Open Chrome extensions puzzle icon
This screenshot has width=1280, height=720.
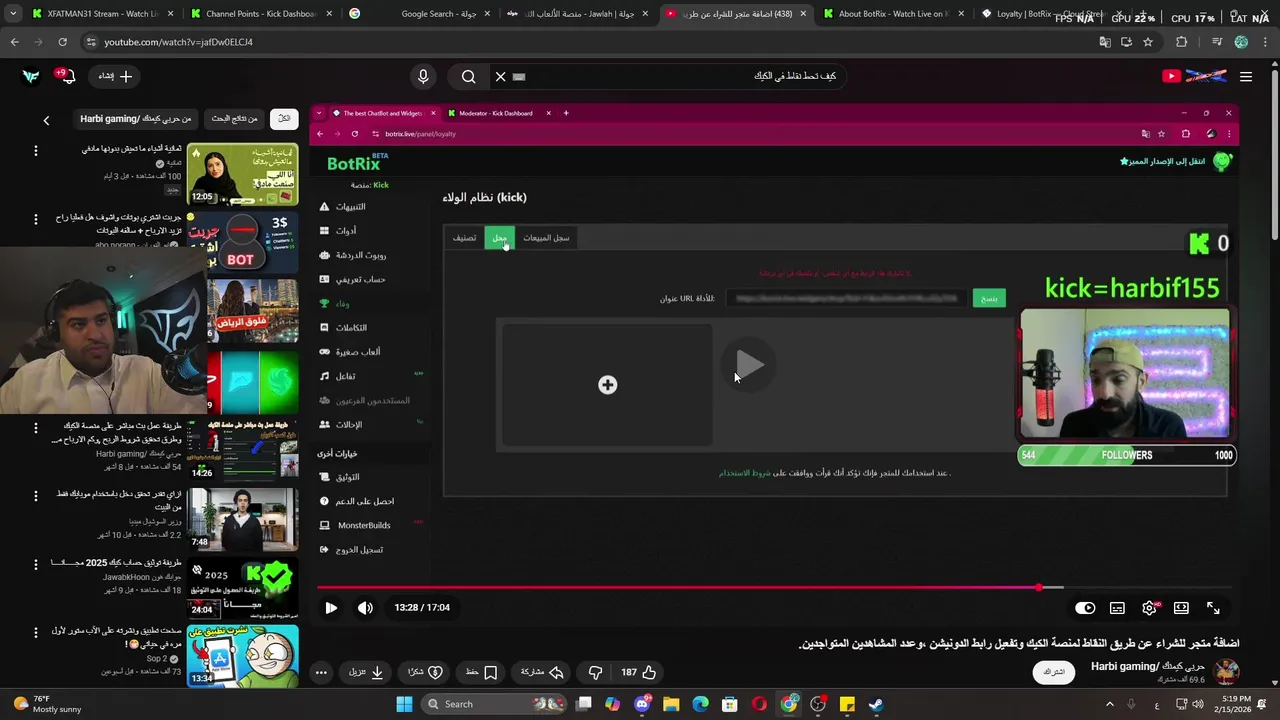(x=1181, y=42)
